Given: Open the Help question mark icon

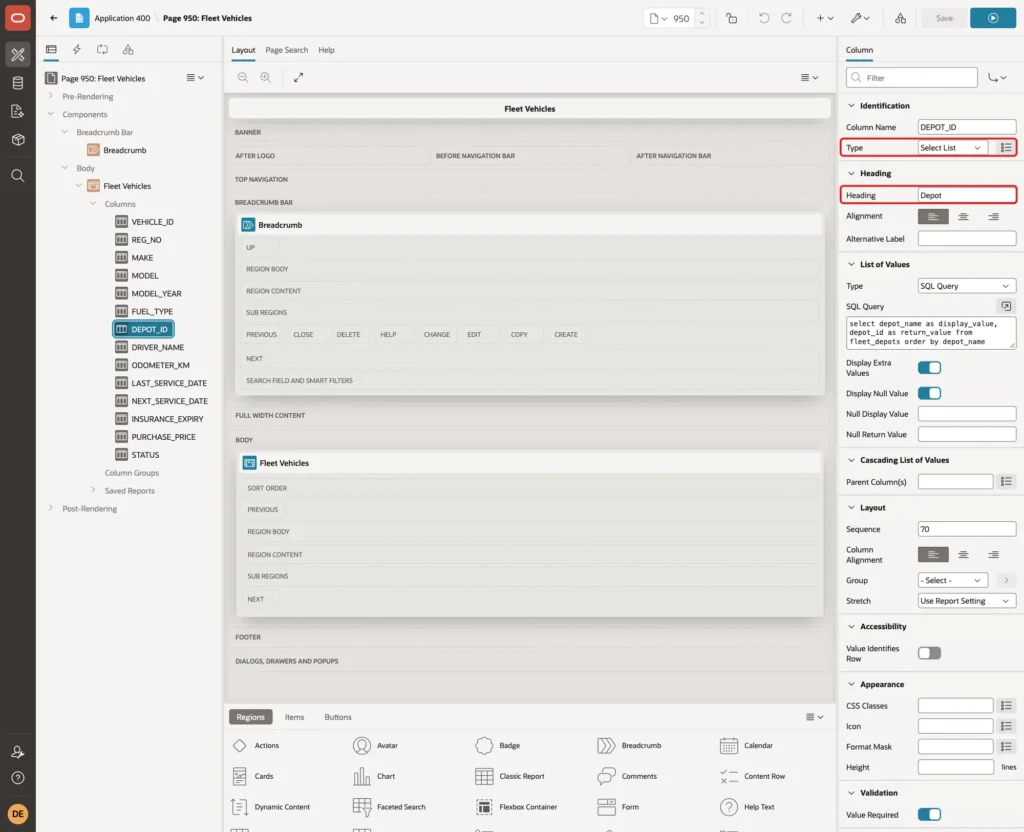Looking at the screenshot, I should click(18, 778).
